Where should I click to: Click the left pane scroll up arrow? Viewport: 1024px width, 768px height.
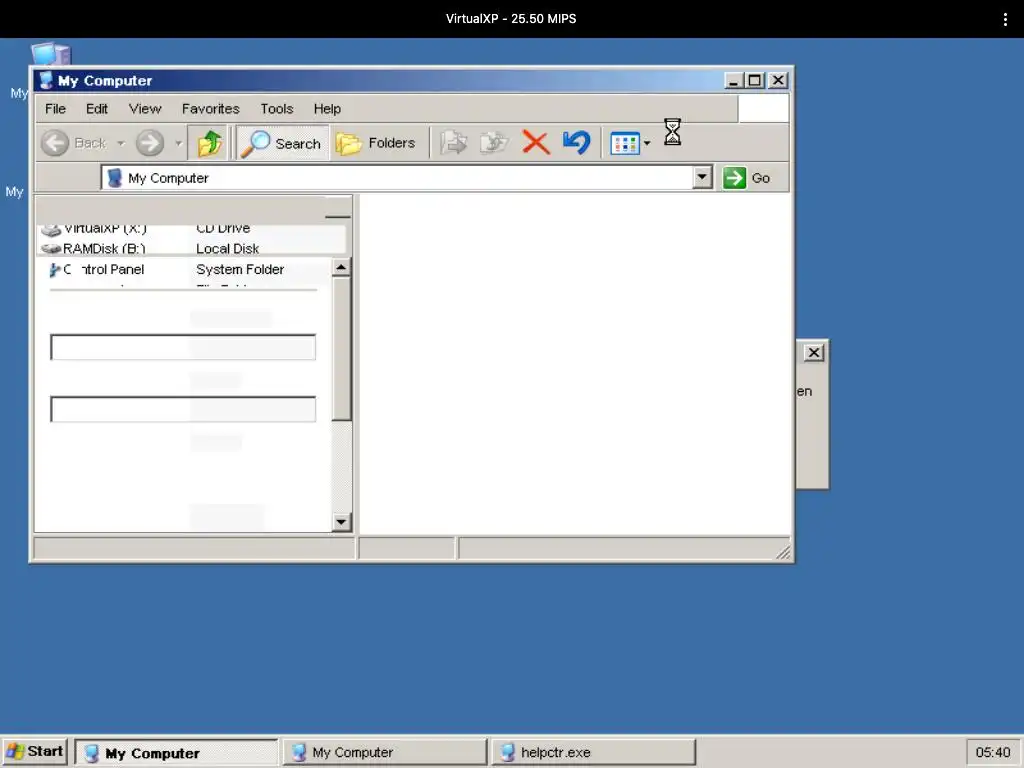(341, 267)
